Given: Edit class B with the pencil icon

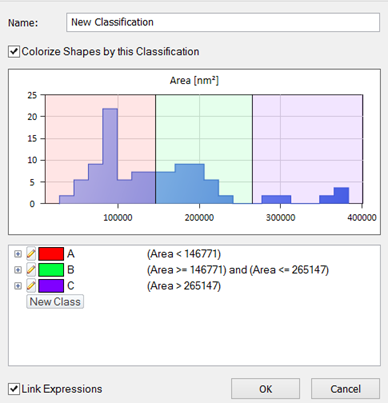Looking at the screenshot, I should (x=31, y=270).
